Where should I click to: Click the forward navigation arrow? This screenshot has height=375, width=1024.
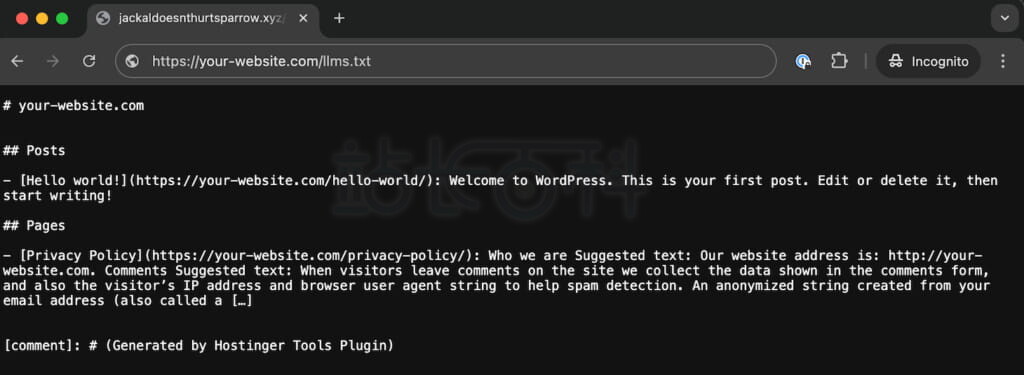(53, 61)
